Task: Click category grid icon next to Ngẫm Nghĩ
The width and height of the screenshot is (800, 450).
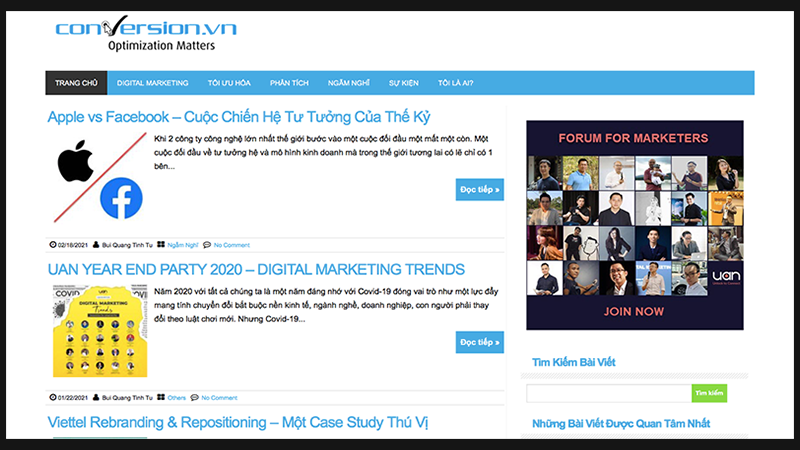Action: 161,245
